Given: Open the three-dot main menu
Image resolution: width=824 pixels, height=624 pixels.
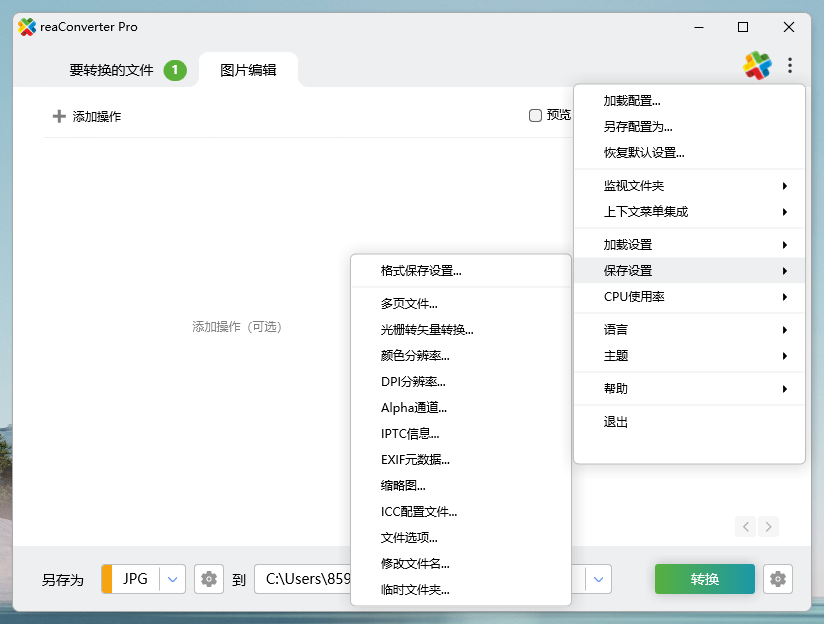Looking at the screenshot, I should pos(790,65).
